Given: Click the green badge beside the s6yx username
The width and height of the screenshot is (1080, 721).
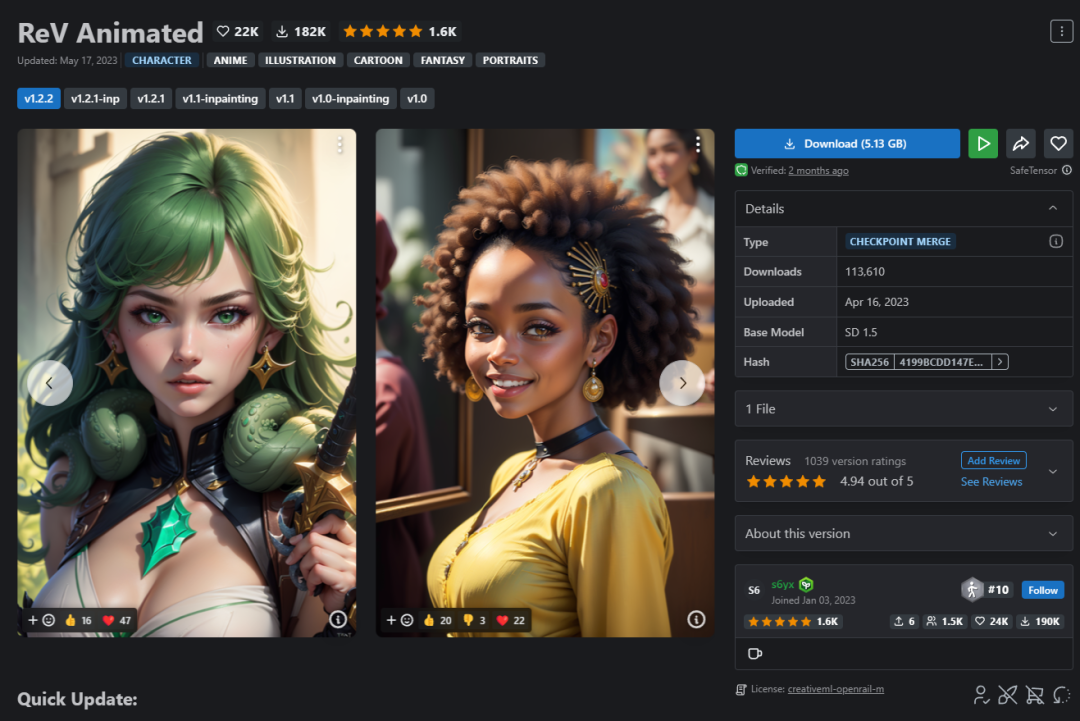Looking at the screenshot, I should (x=806, y=585).
